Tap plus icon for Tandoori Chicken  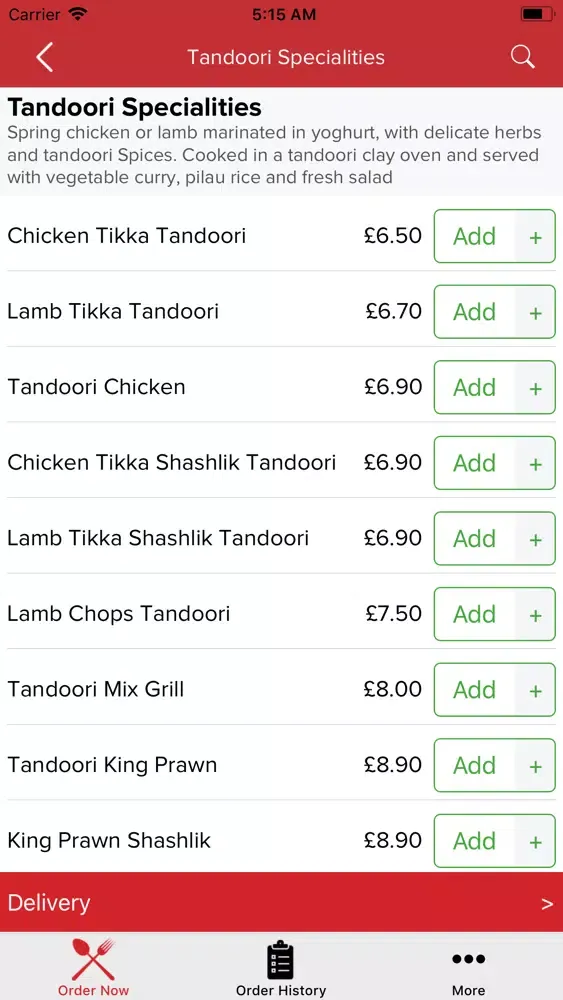point(536,388)
